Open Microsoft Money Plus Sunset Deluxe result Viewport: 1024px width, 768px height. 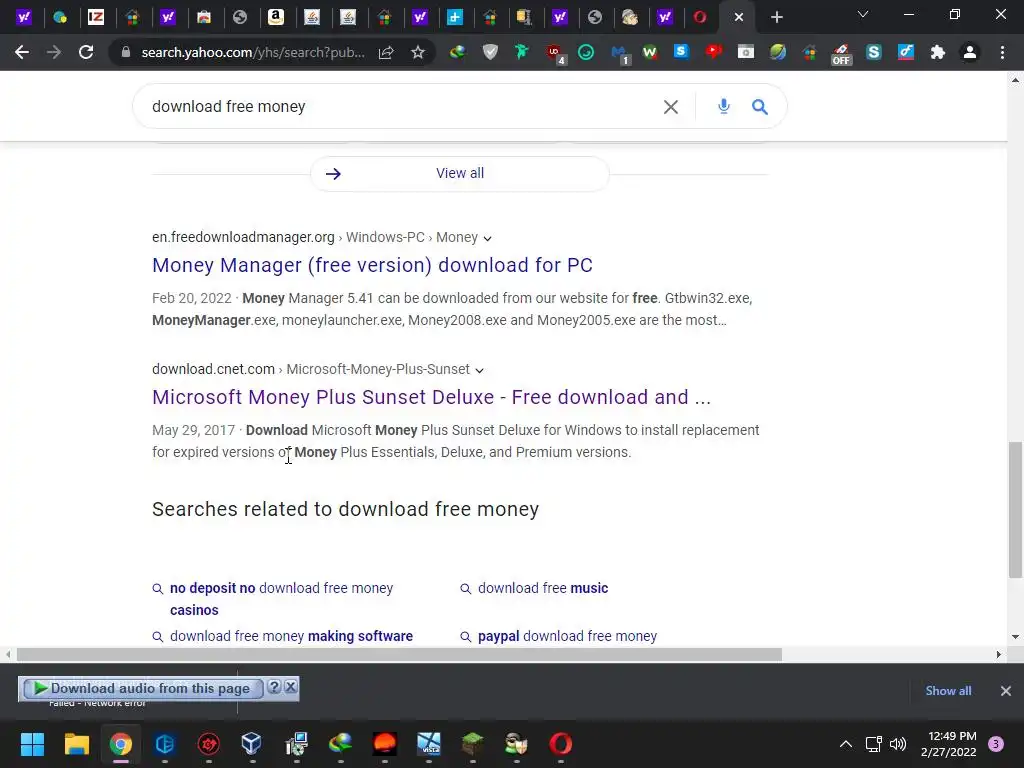pyautogui.click(x=432, y=397)
